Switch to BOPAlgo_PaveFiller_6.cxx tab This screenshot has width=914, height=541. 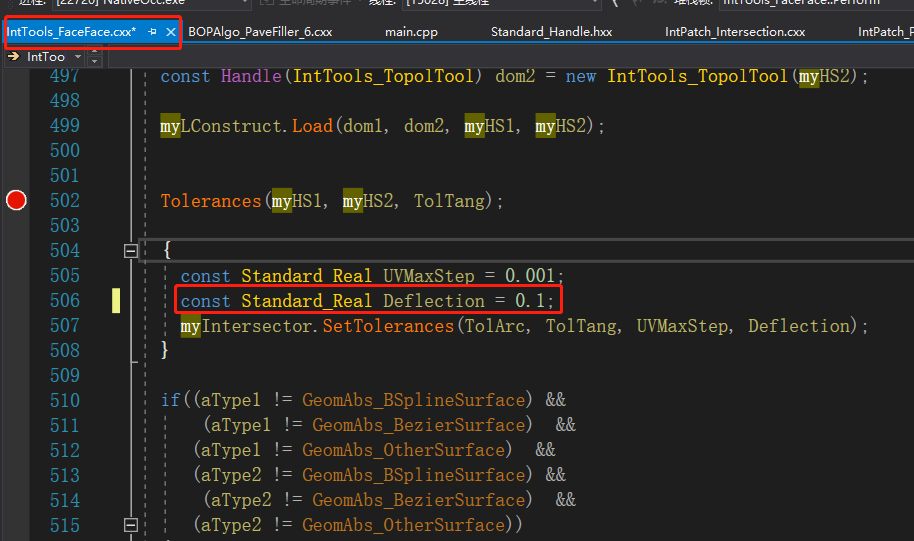point(260,32)
